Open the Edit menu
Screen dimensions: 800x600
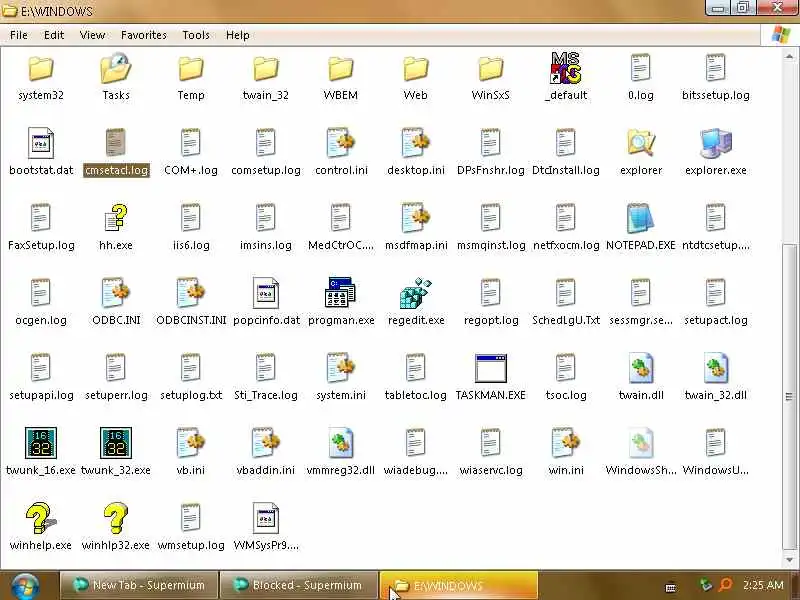[x=54, y=35]
